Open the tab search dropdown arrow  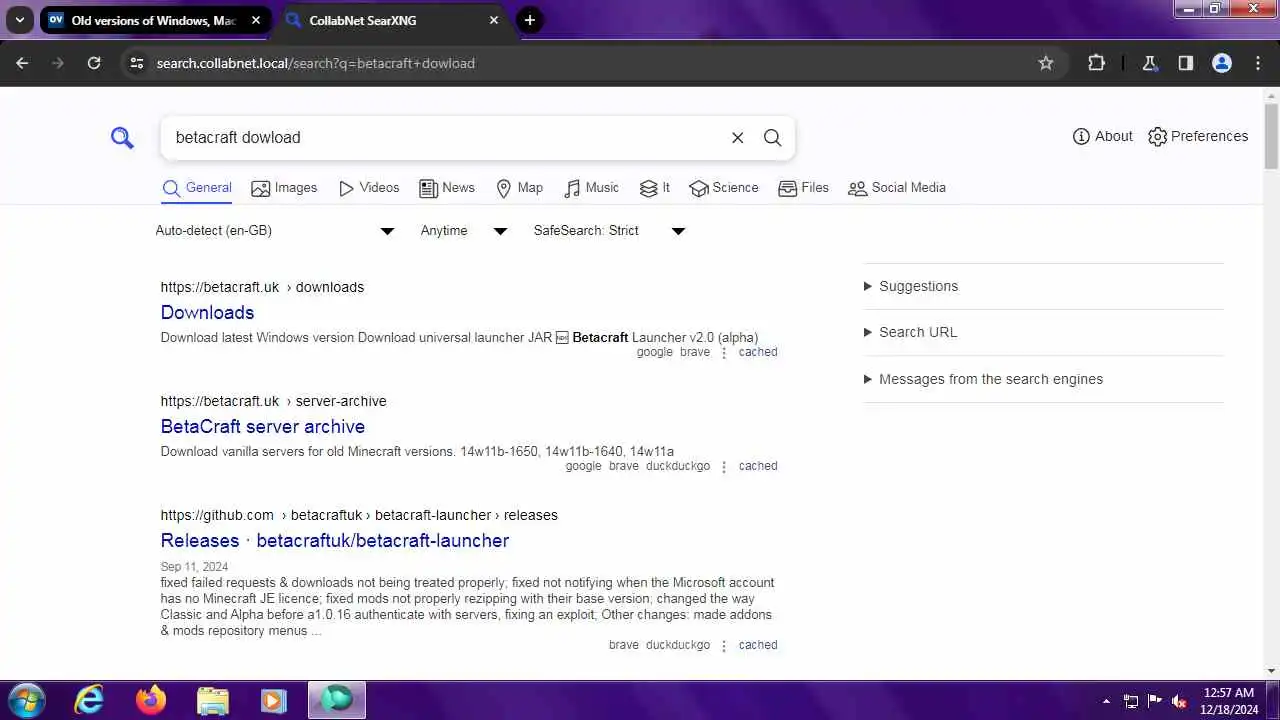(x=19, y=20)
